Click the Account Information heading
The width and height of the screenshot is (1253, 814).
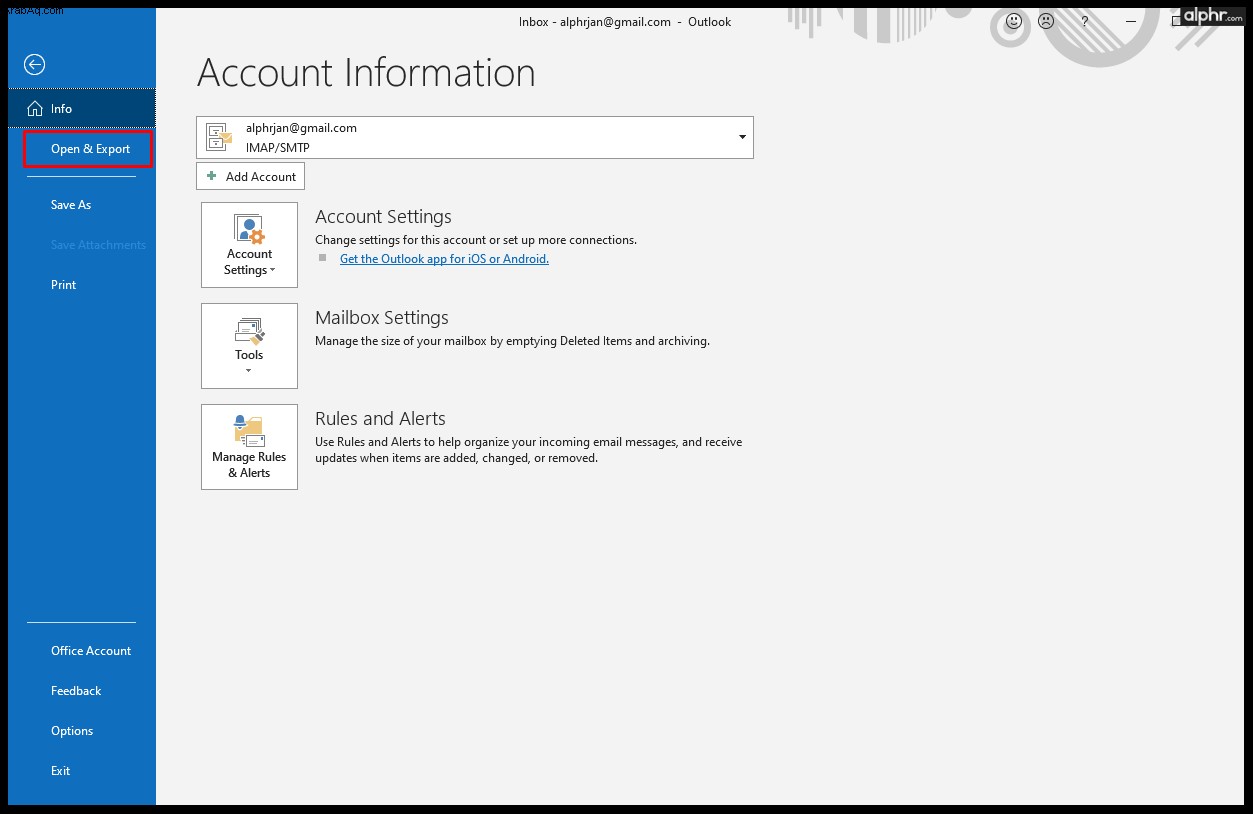pos(366,73)
